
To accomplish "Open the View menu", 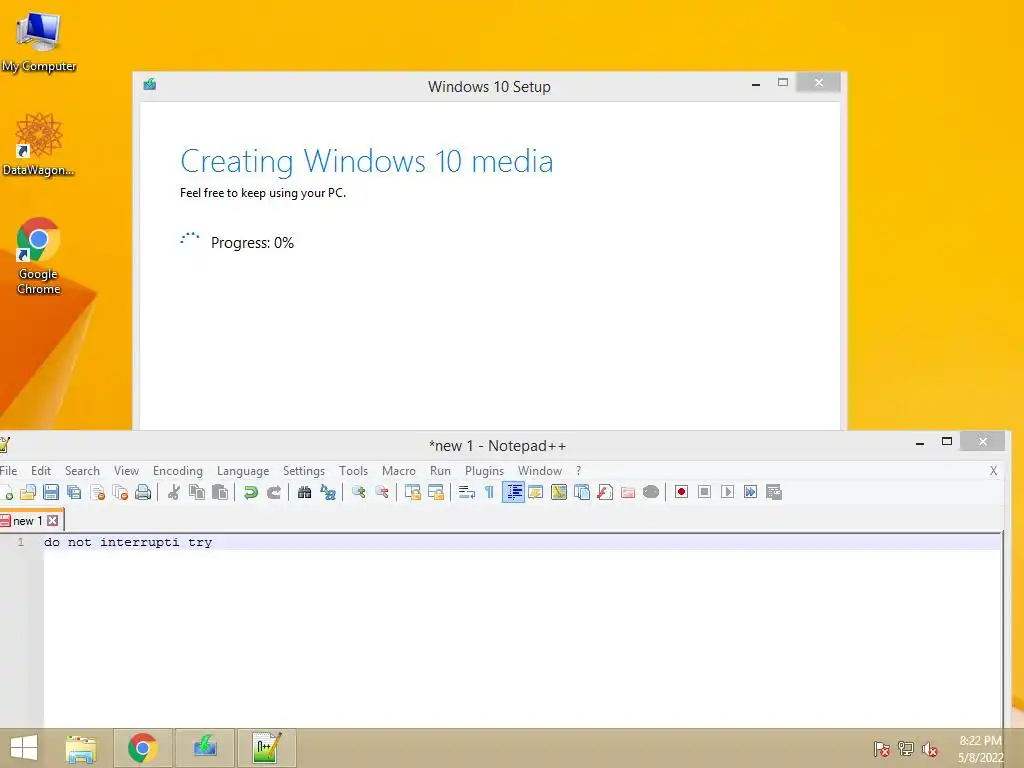I will (x=126, y=471).
